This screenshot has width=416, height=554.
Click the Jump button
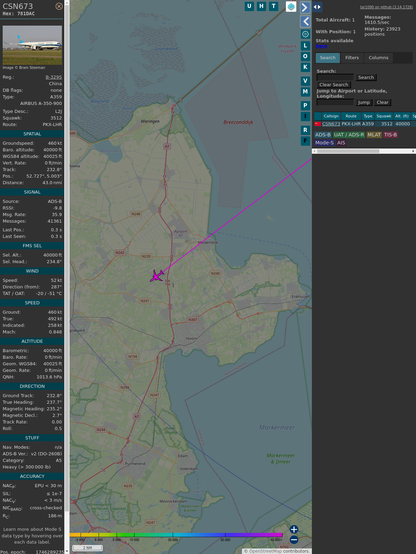tap(363, 102)
